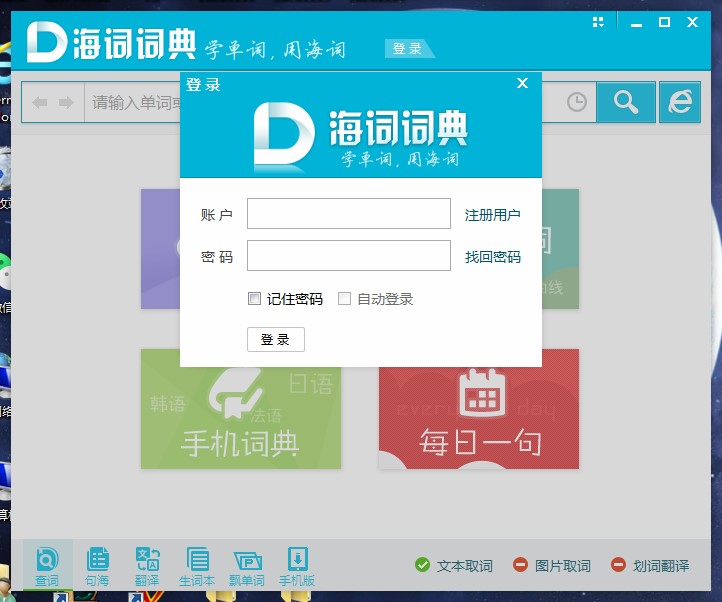Click the 登录 tab in the header
The image size is (722, 602).
point(408,48)
